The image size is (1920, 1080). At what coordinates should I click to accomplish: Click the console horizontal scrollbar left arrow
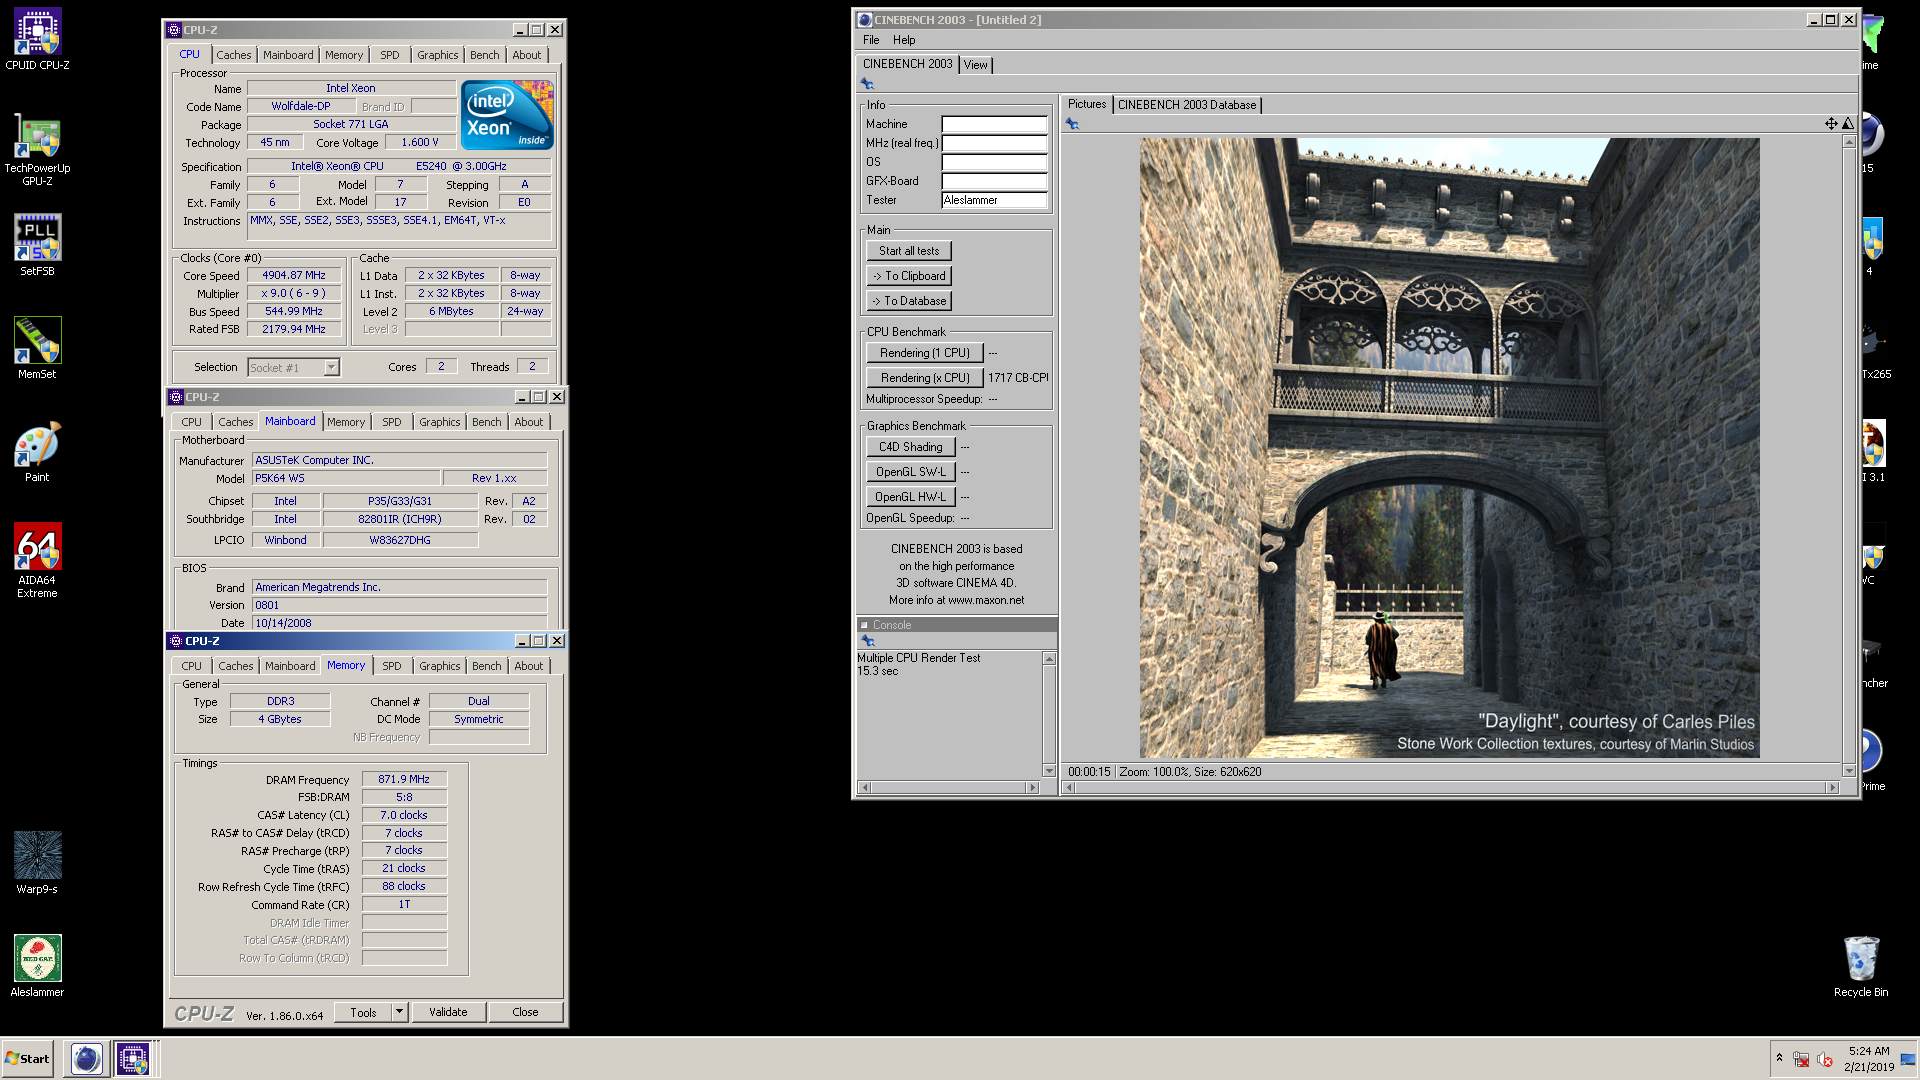click(x=865, y=788)
